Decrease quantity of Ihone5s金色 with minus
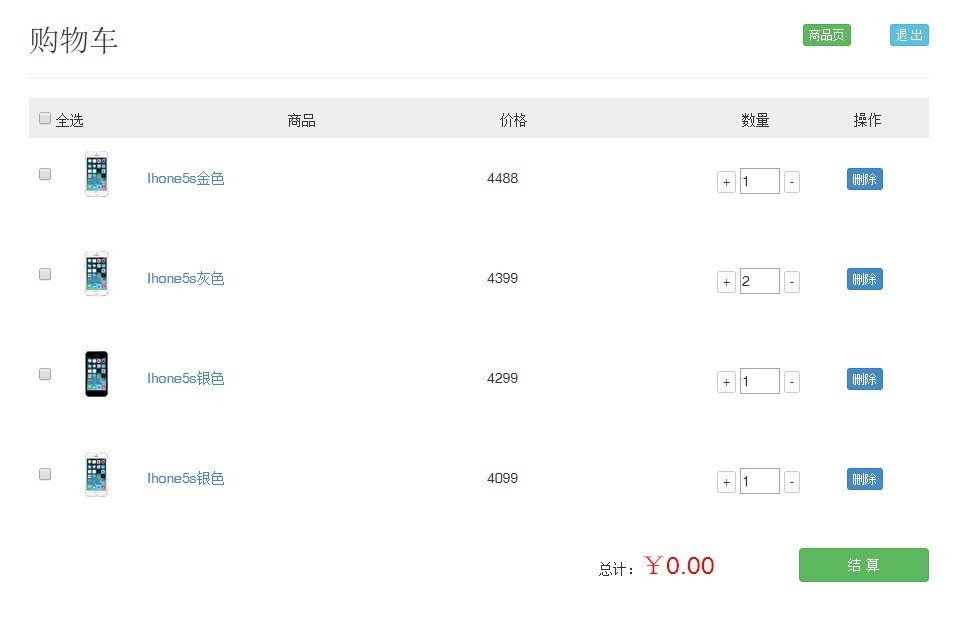973x624 pixels. [x=791, y=182]
